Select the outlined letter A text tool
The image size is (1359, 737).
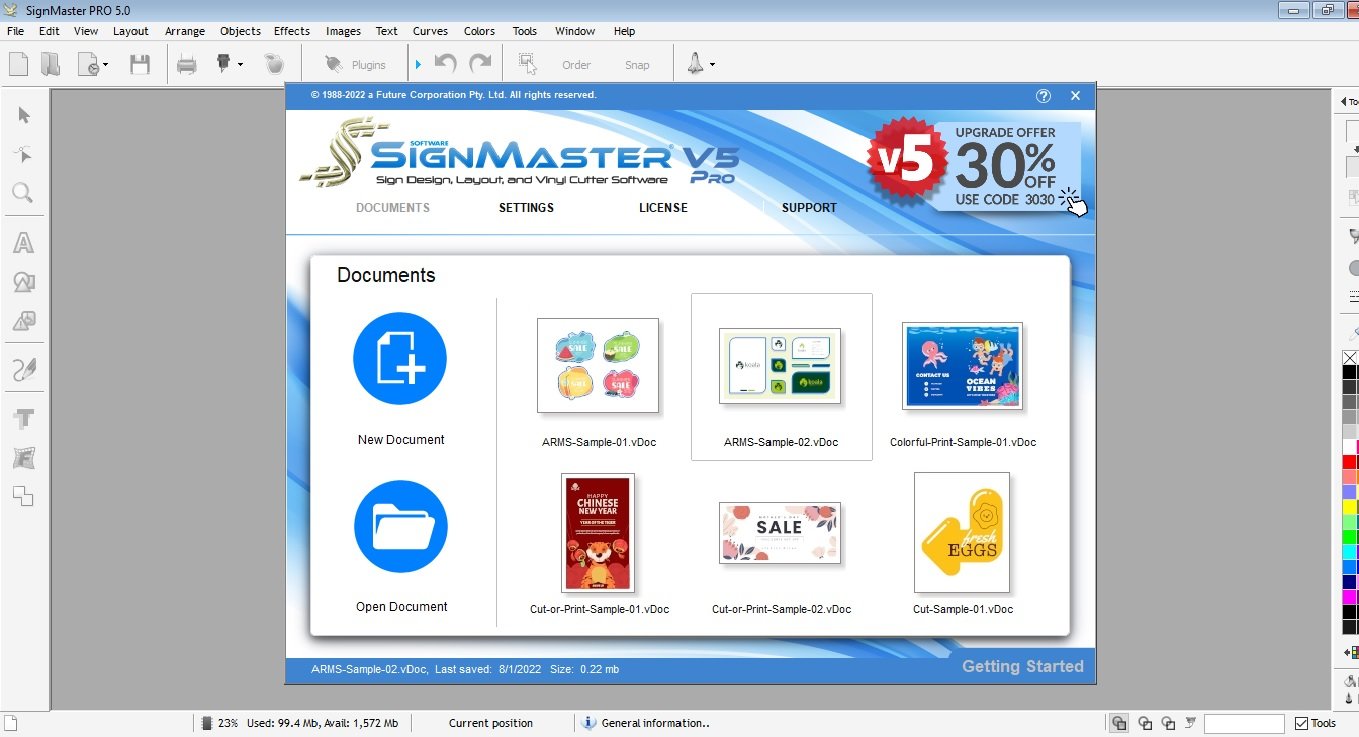[x=23, y=243]
